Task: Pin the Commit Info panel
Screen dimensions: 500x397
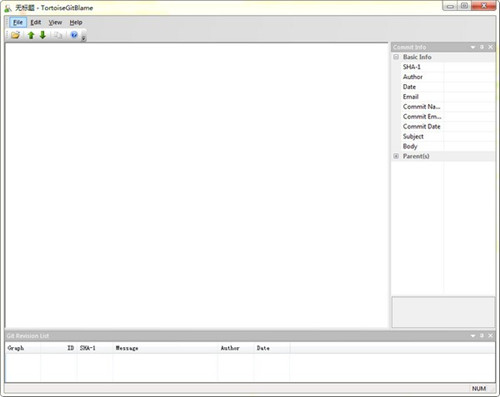Action: [482, 47]
